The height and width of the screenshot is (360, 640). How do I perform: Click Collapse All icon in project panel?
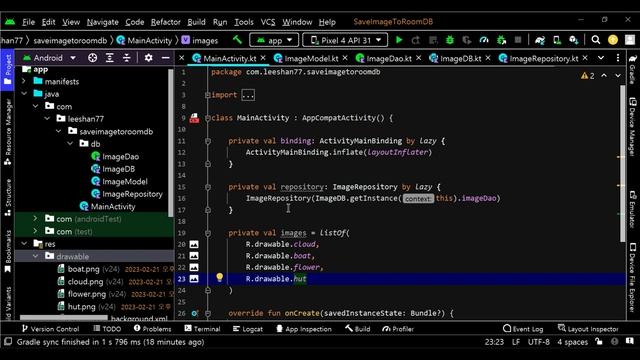pos(127,58)
